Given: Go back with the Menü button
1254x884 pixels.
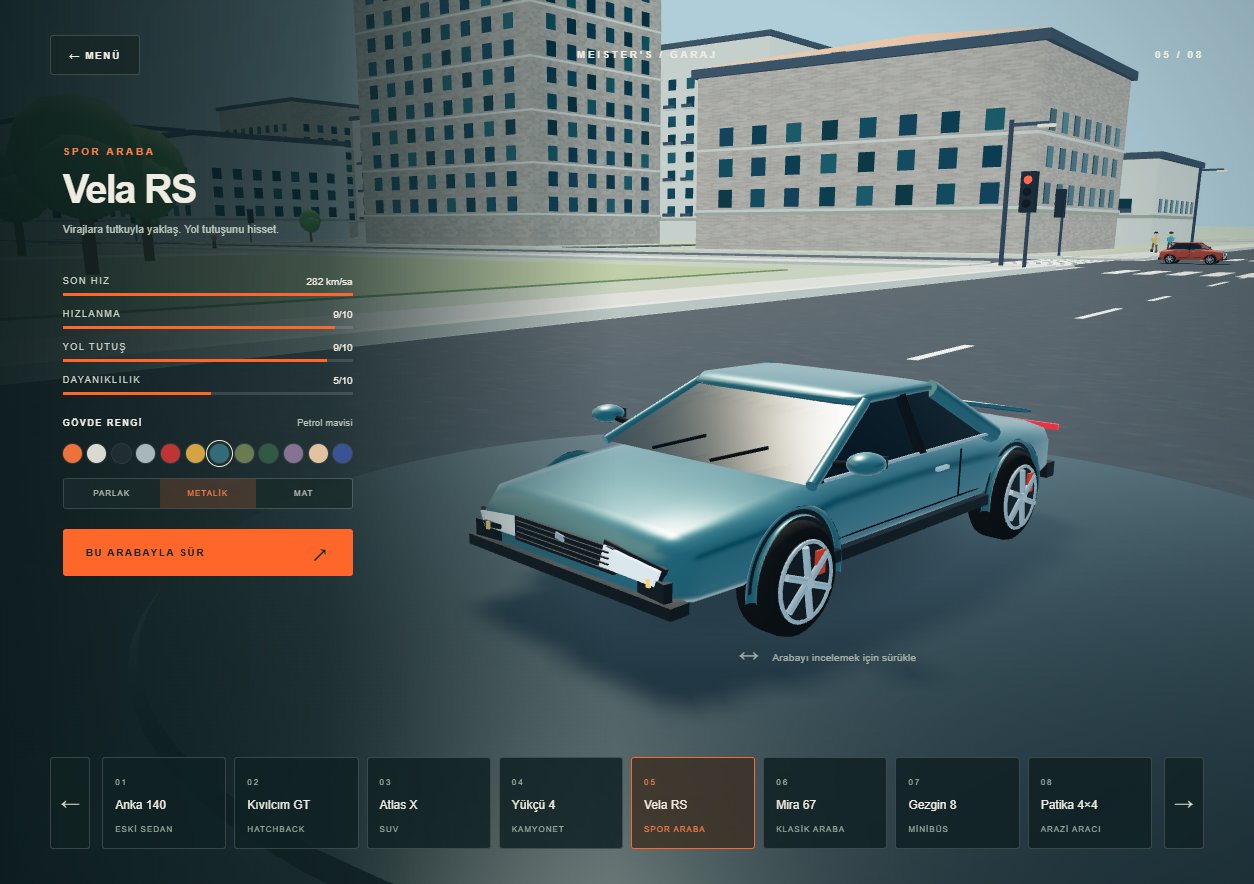Looking at the screenshot, I should [95, 55].
